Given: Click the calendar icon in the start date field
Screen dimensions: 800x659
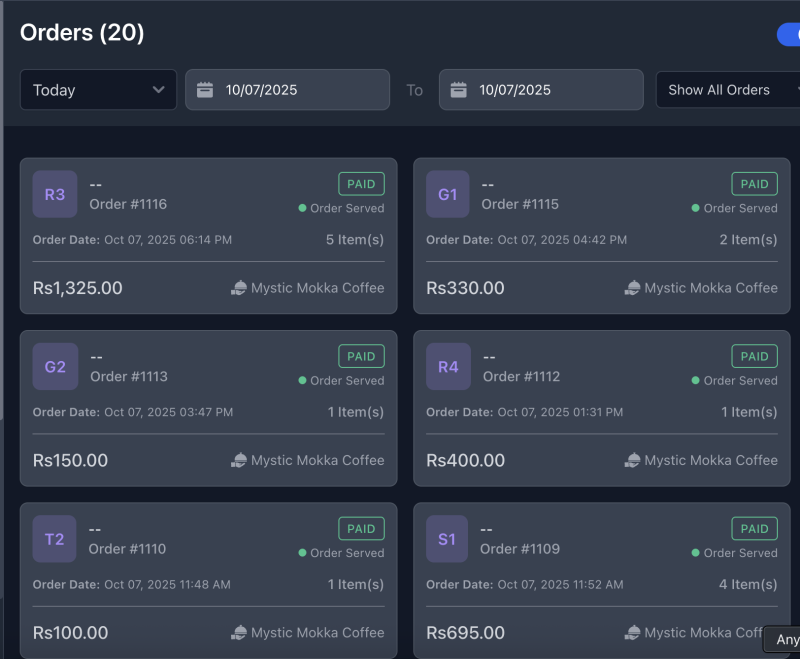Looking at the screenshot, I should pyautogui.click(x=205, y=89).
